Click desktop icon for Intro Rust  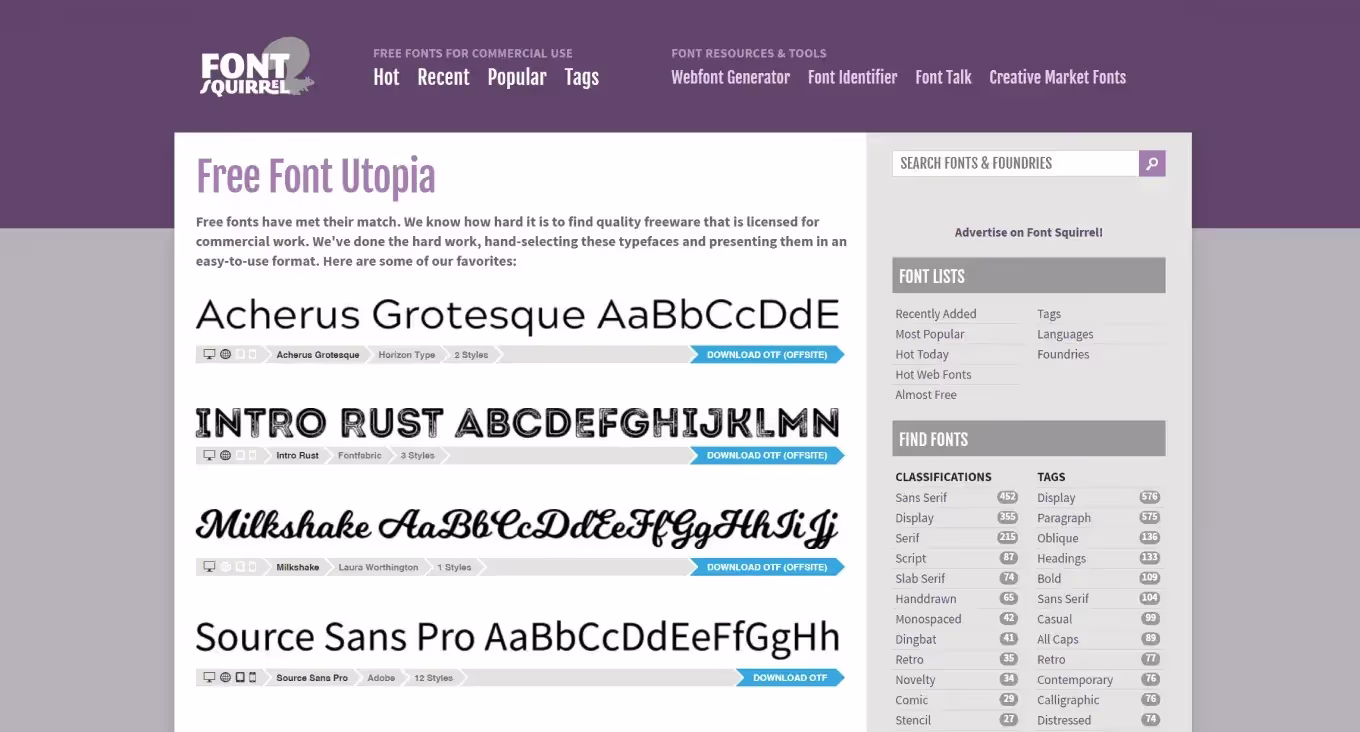coord(209,455)
